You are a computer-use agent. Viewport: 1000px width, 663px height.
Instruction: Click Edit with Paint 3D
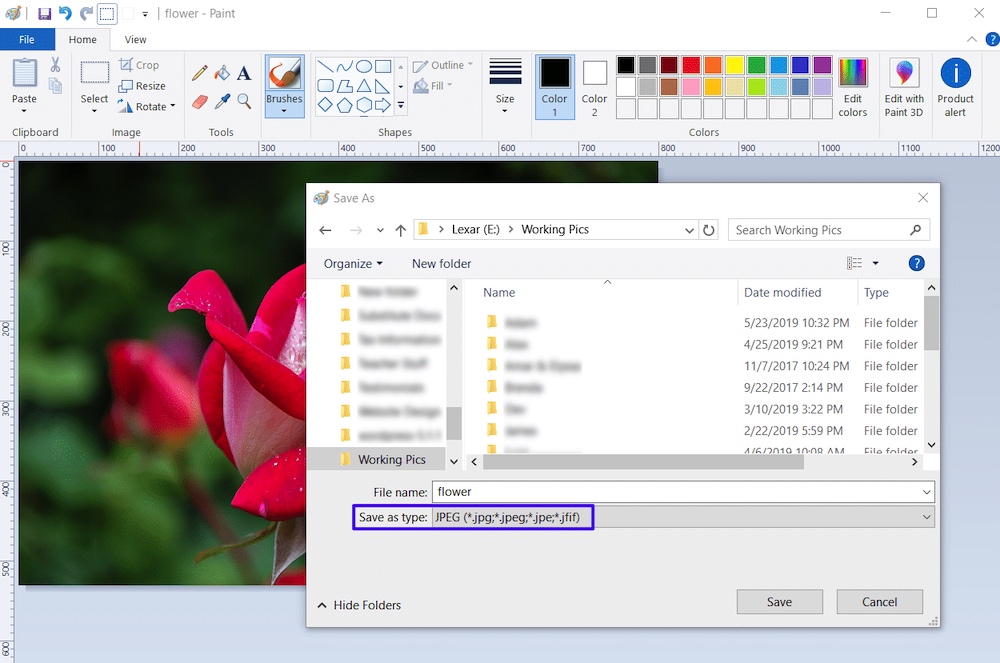904,87
